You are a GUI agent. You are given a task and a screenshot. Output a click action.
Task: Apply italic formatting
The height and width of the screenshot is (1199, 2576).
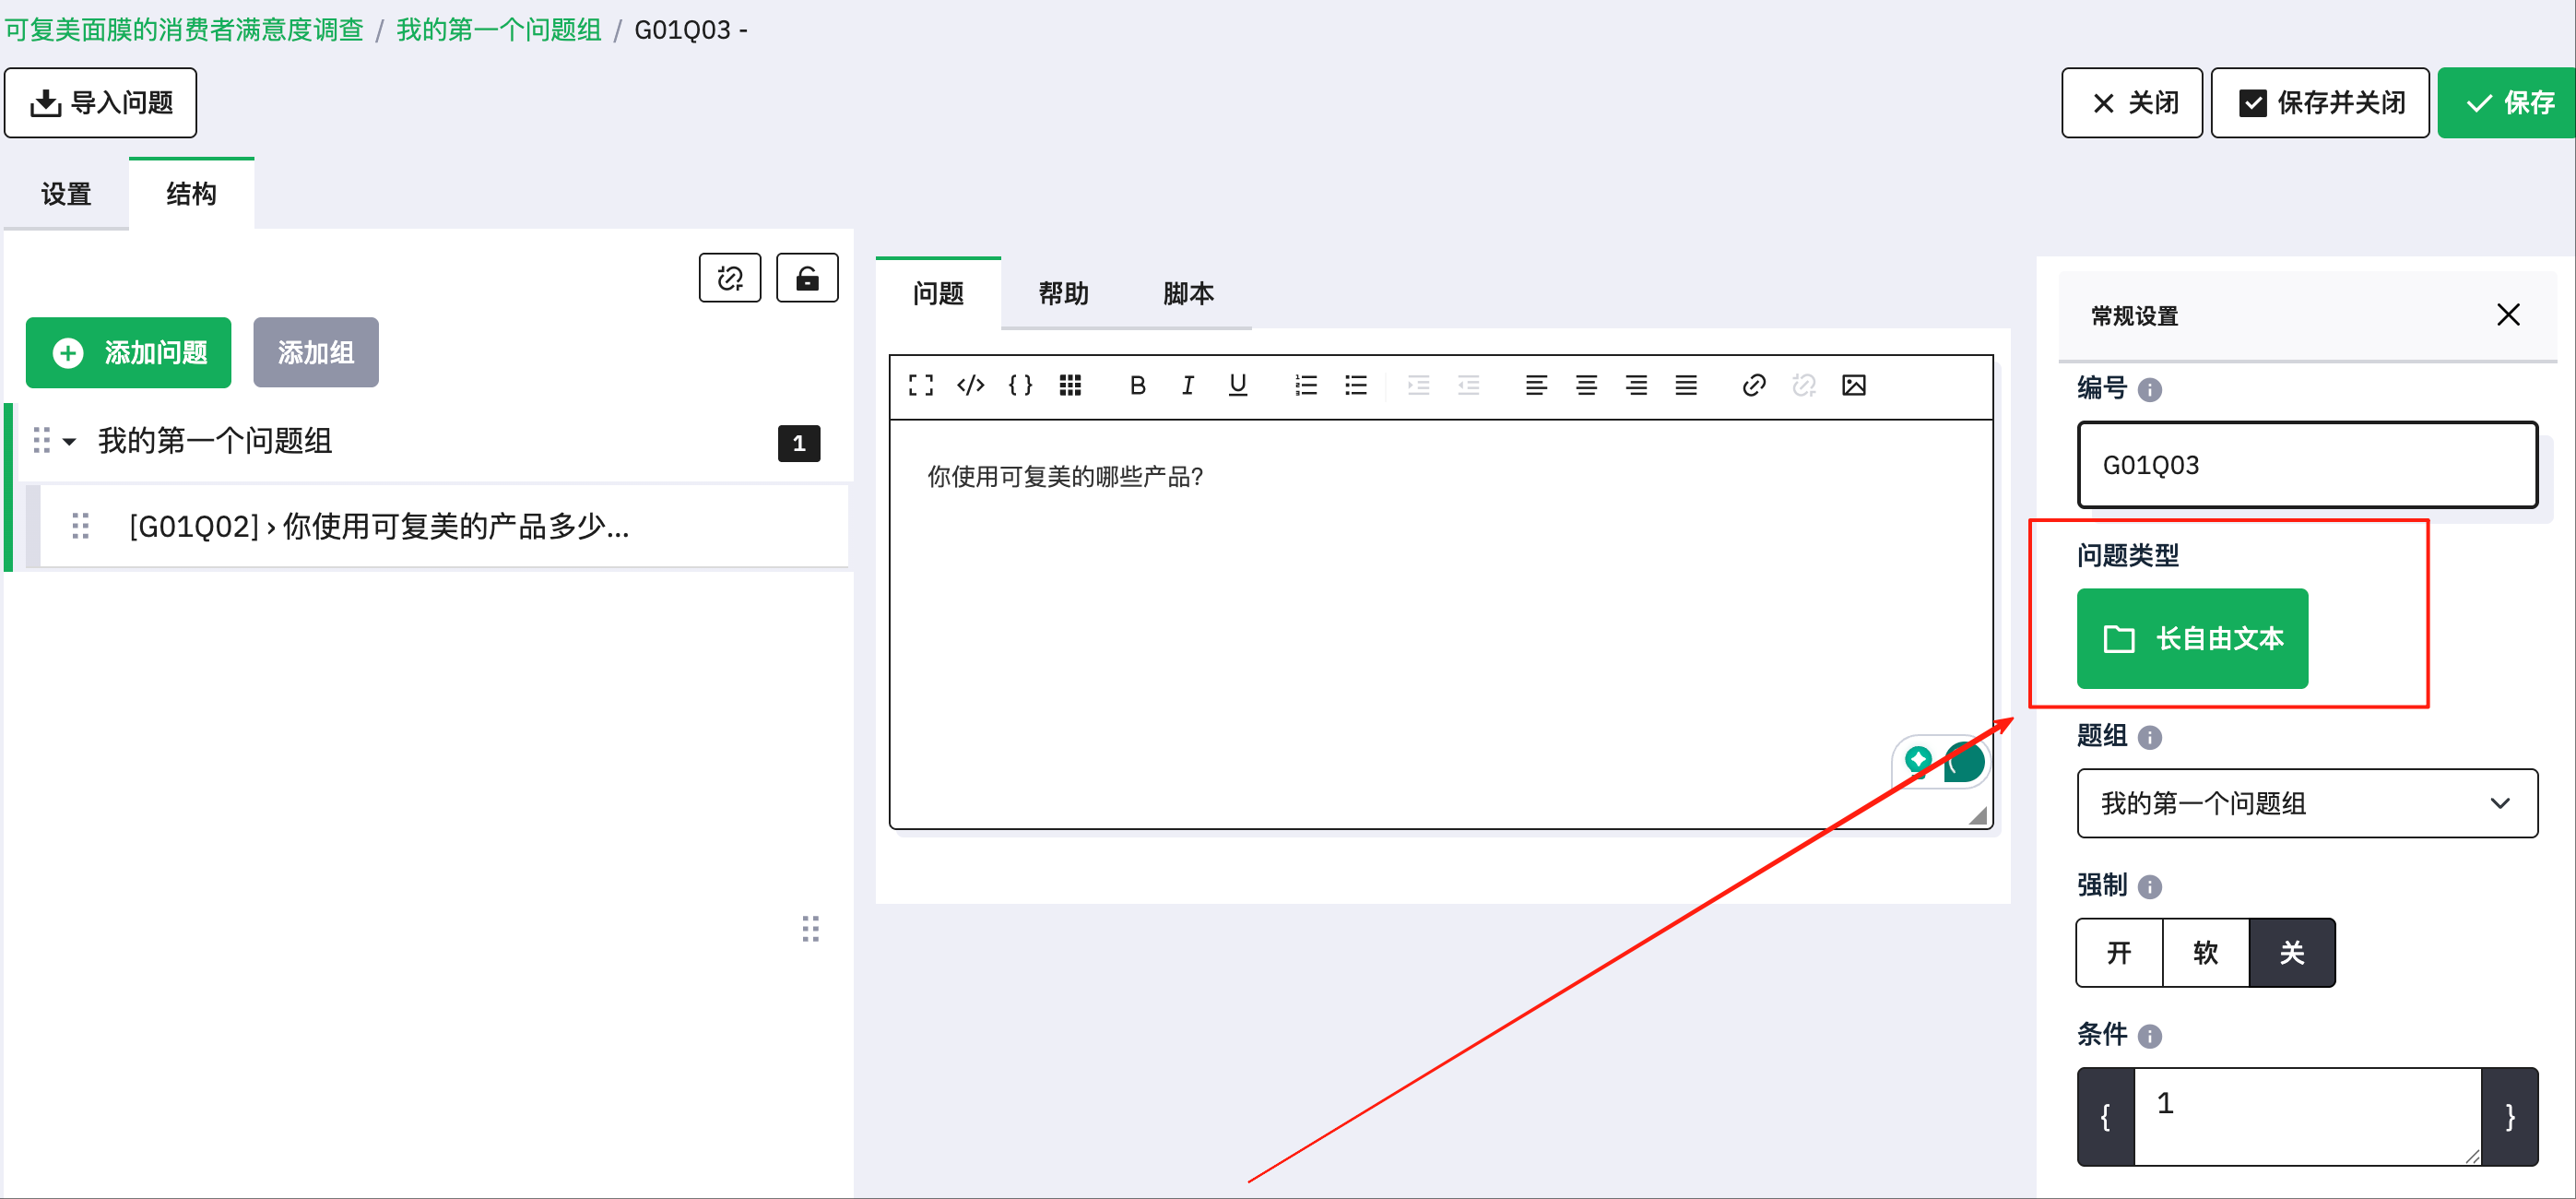[1187, 385]
